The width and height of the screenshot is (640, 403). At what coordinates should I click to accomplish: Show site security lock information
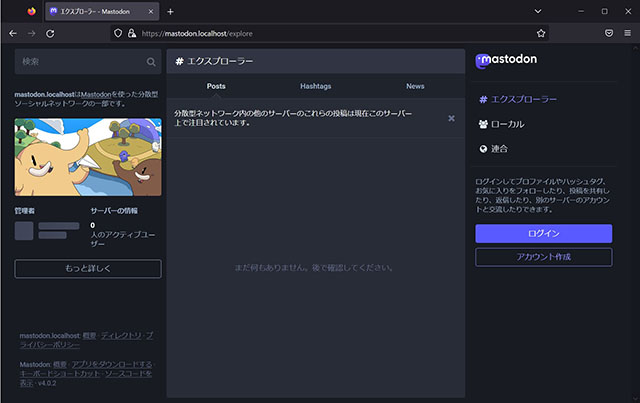pos(131,33)
